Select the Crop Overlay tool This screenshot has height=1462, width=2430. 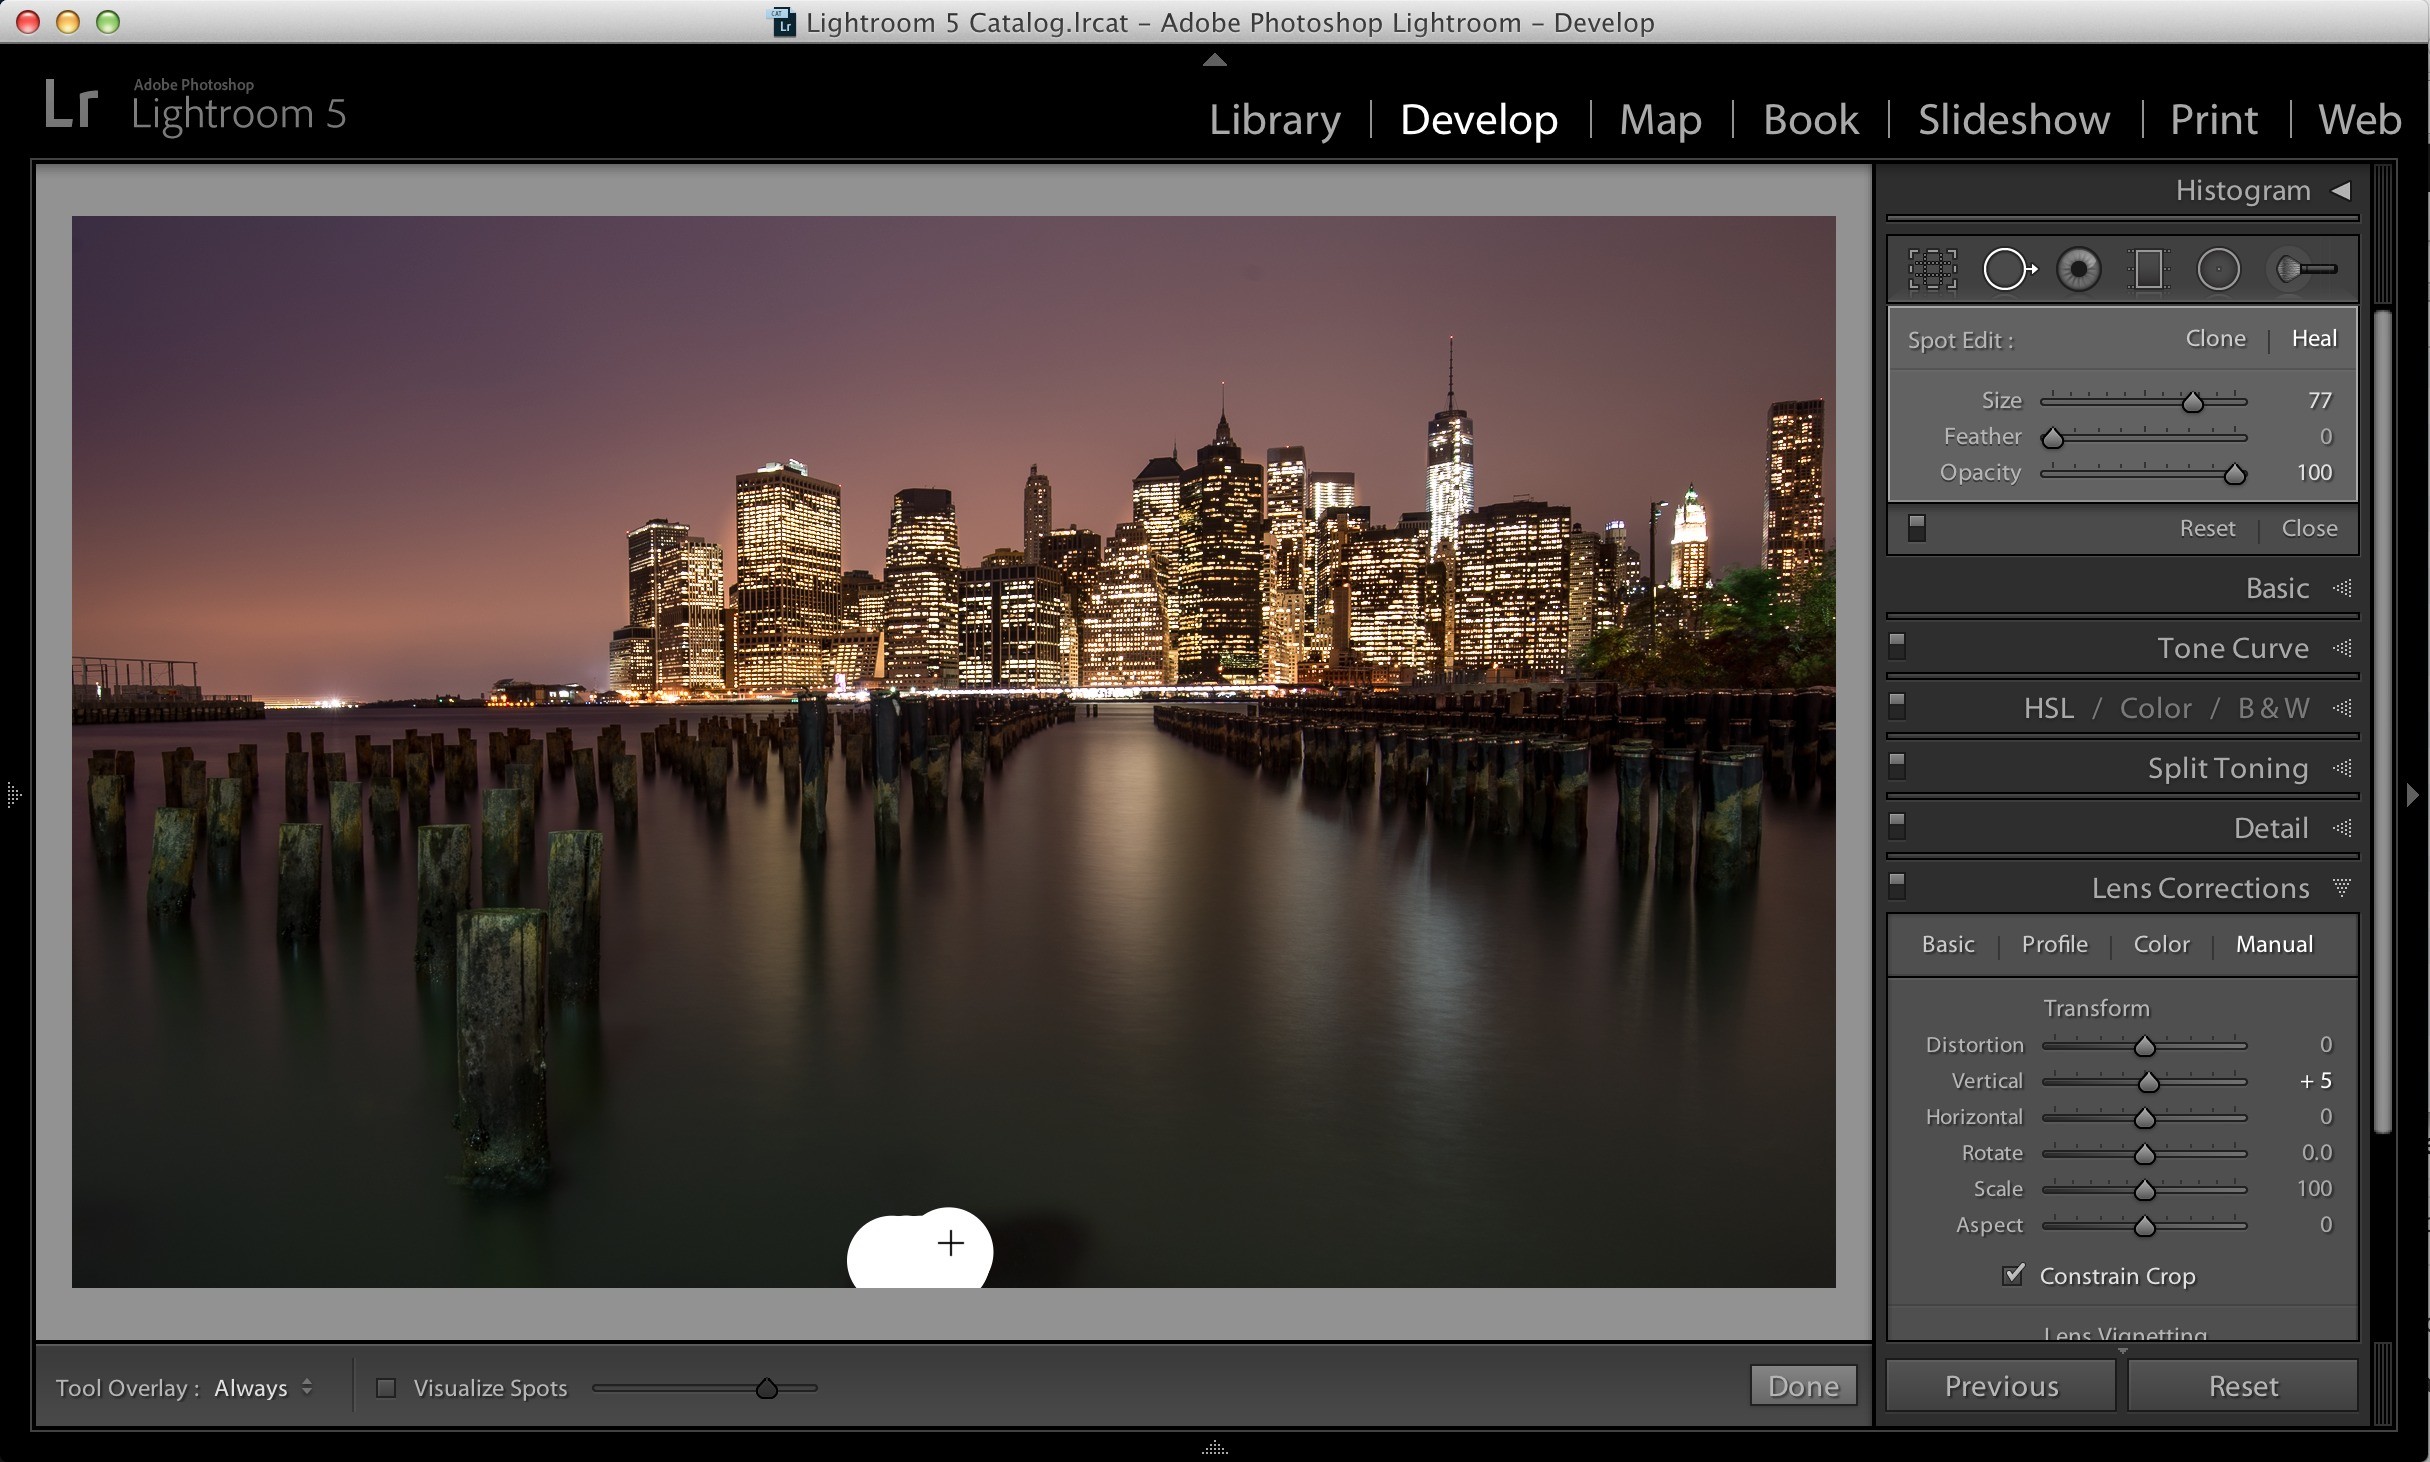click(x=1932, y=269)
